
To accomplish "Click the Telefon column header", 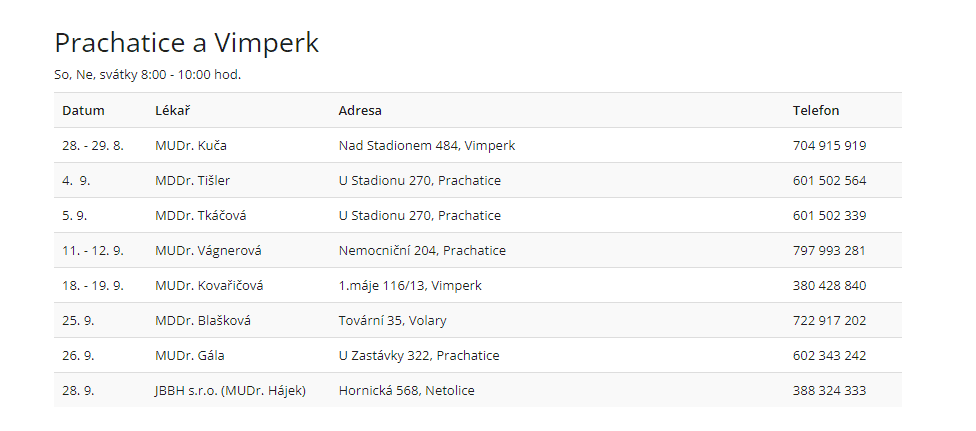I will point(816,111).
